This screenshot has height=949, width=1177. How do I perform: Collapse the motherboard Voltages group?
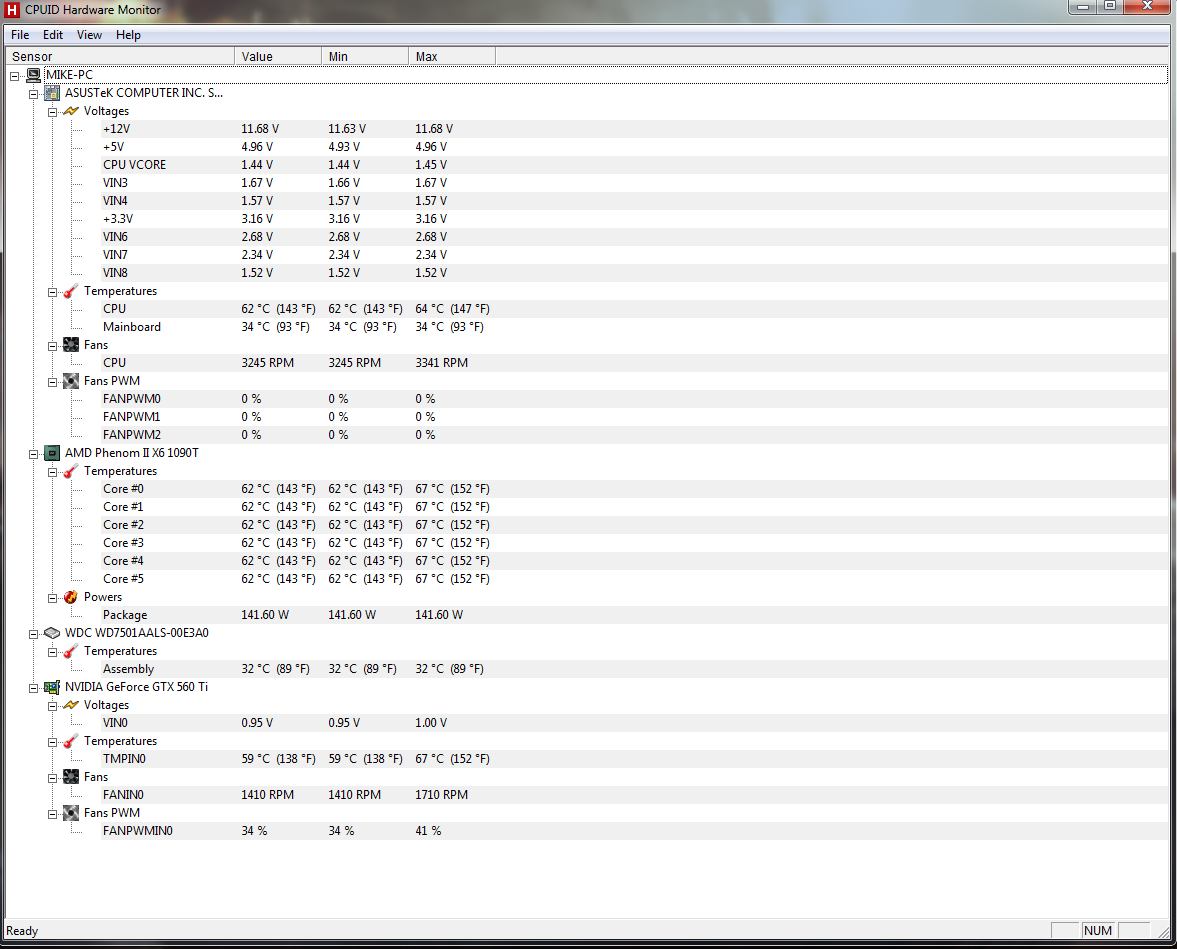(x=53, y=112)
